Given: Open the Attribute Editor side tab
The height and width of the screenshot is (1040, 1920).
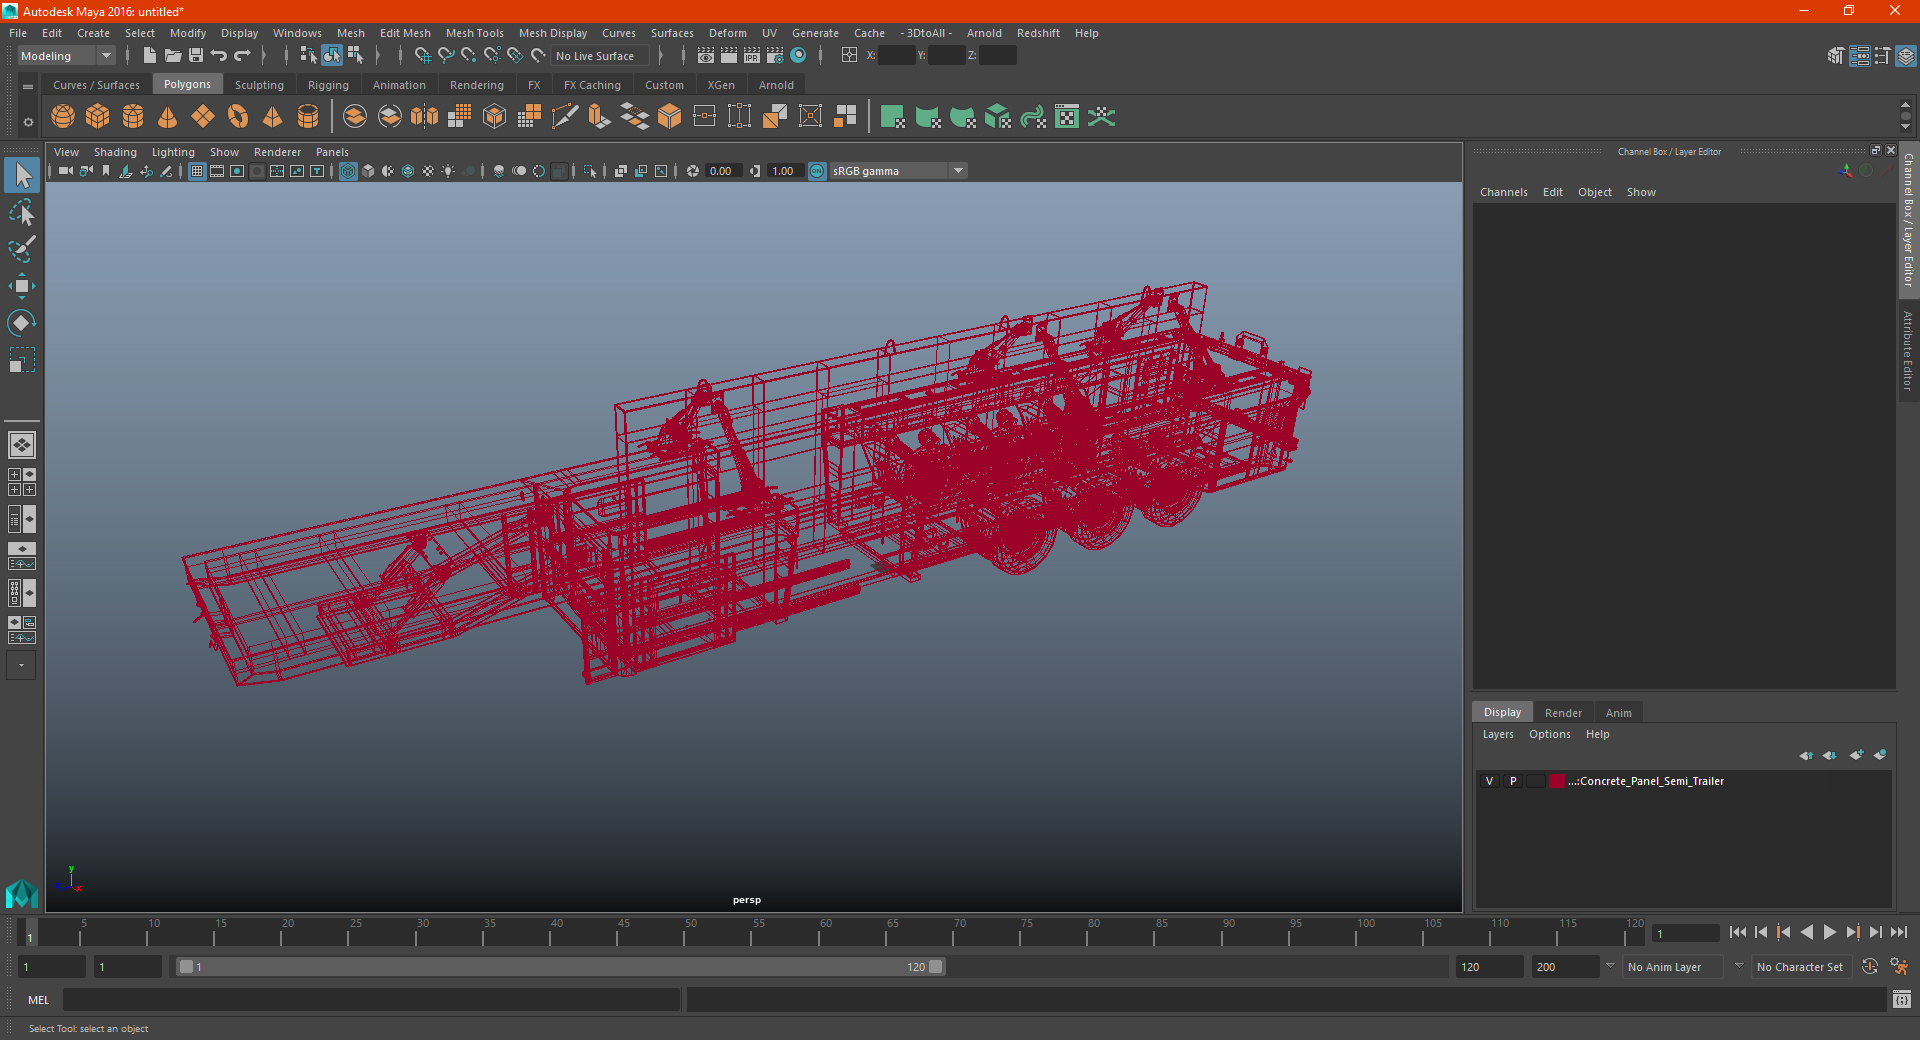Looking at the screenshot, I should click(1908, 350).
